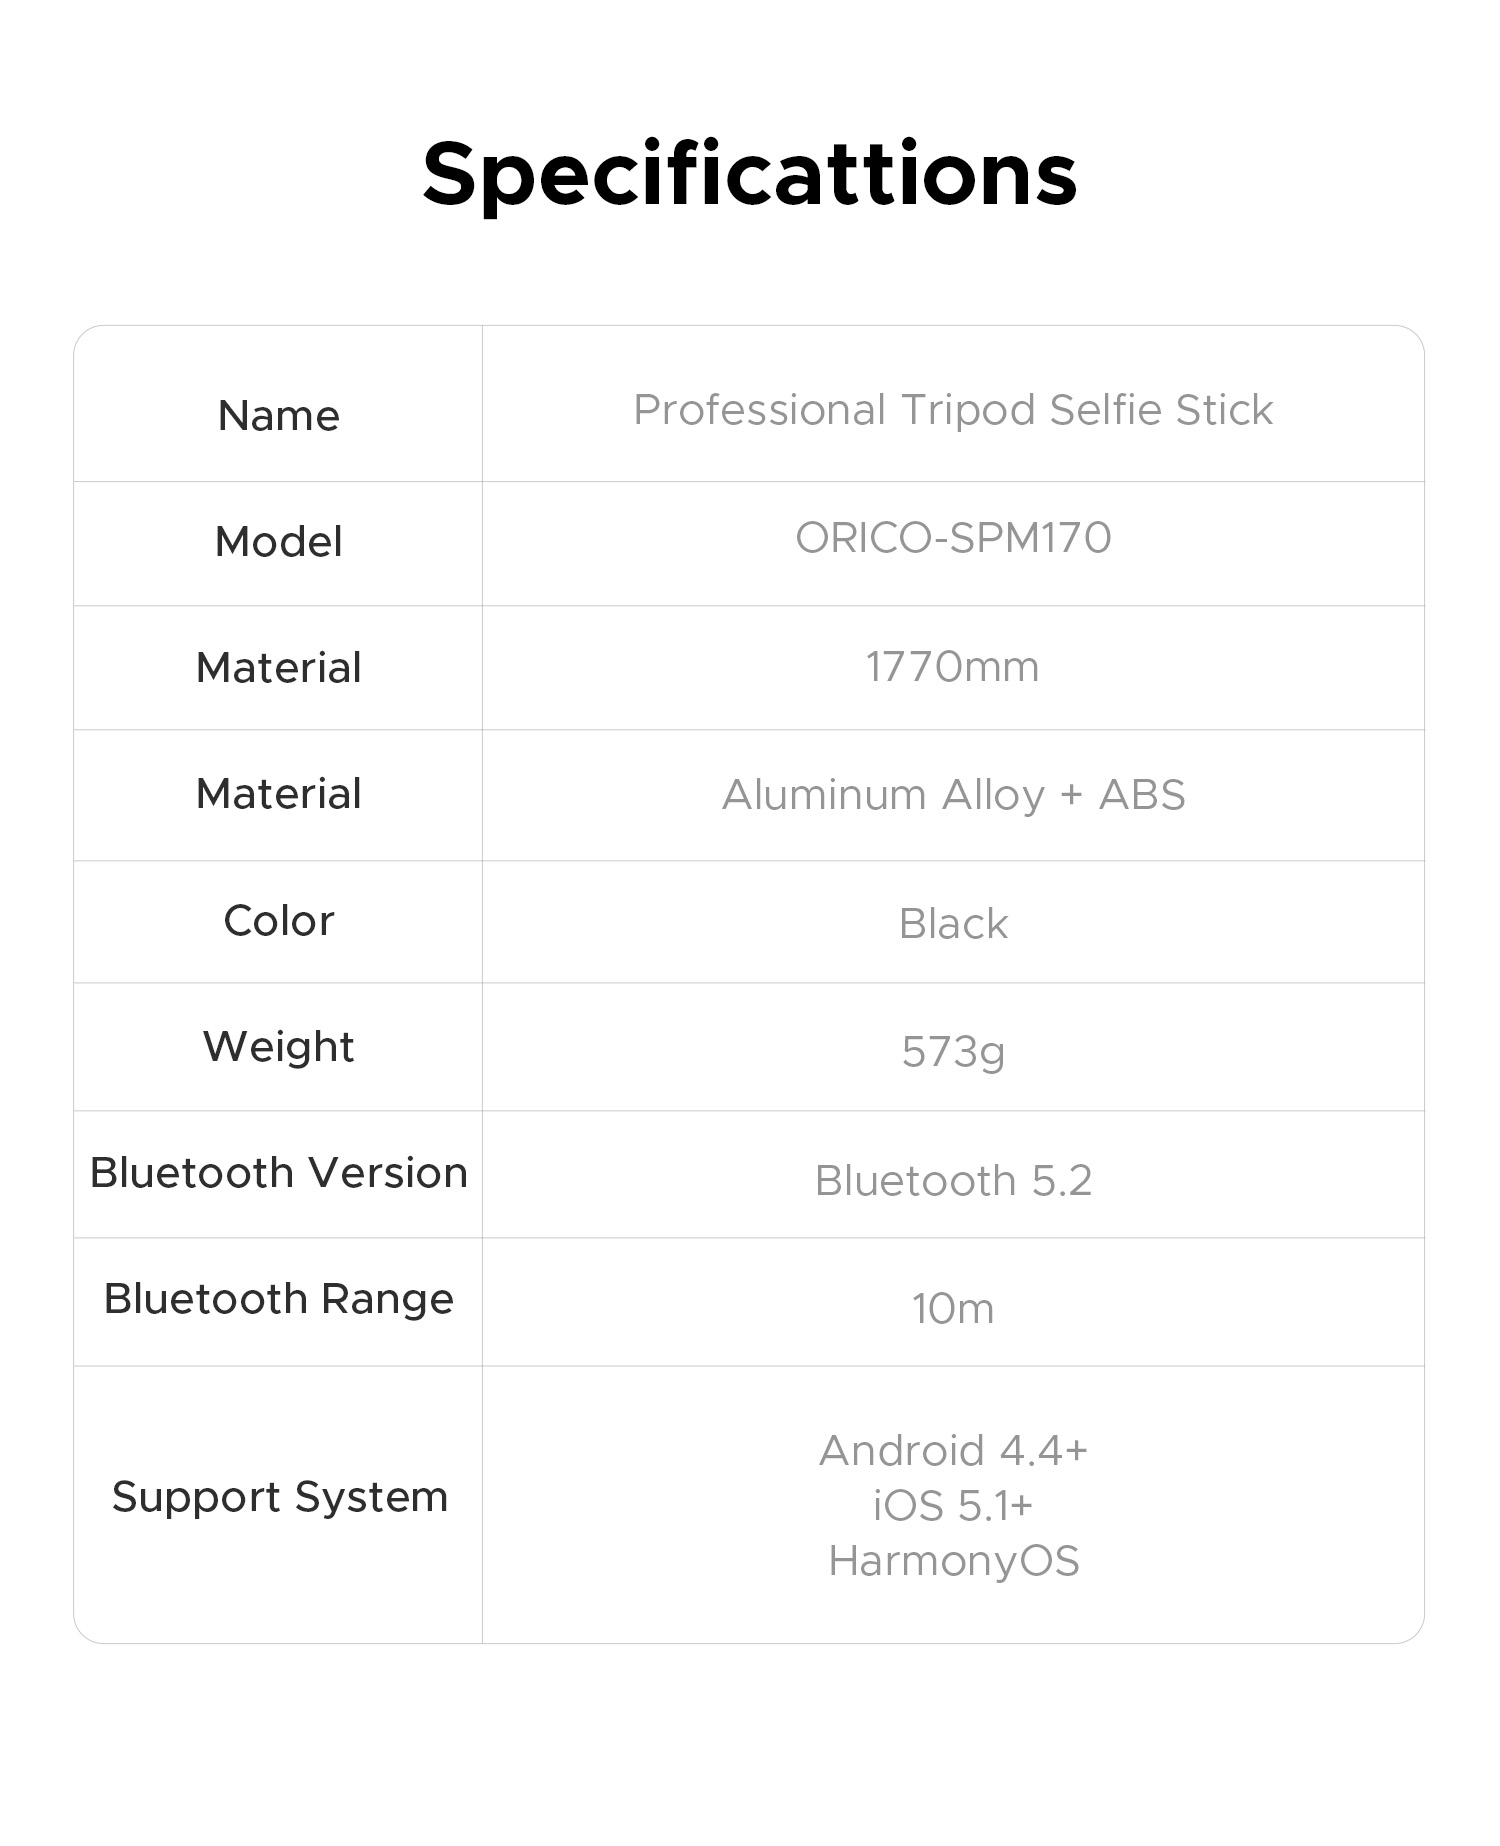Select the 10m range value
Screen dimensions: 1500x1846
953,1309
